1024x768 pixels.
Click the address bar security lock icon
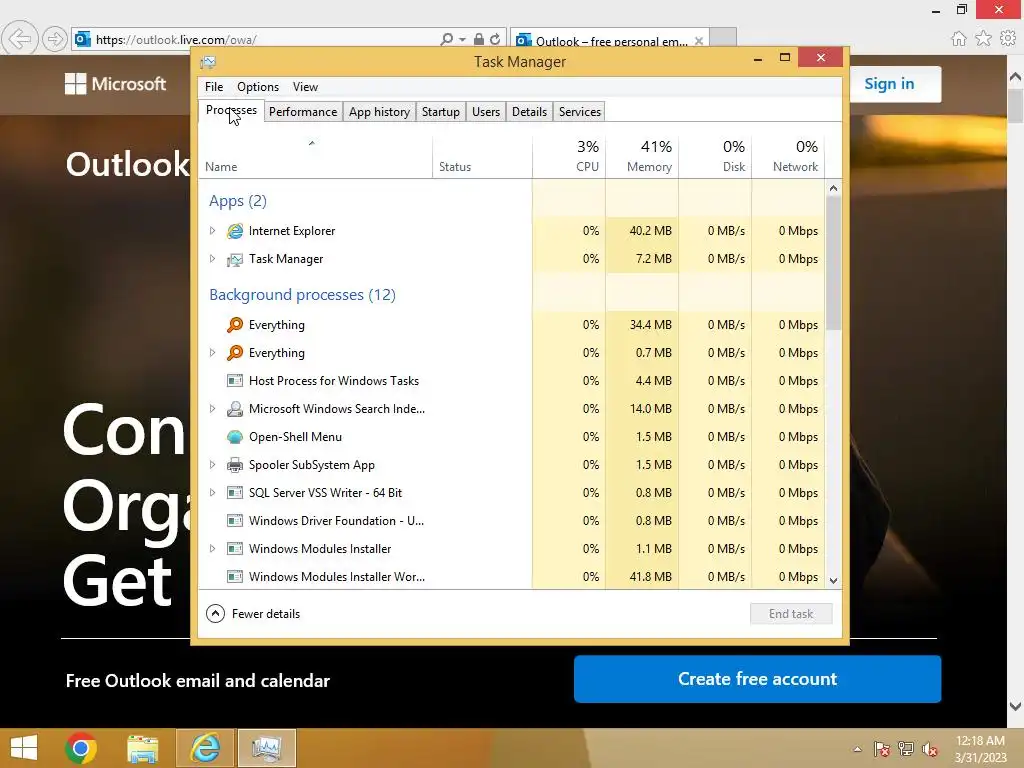pos(479,39)
